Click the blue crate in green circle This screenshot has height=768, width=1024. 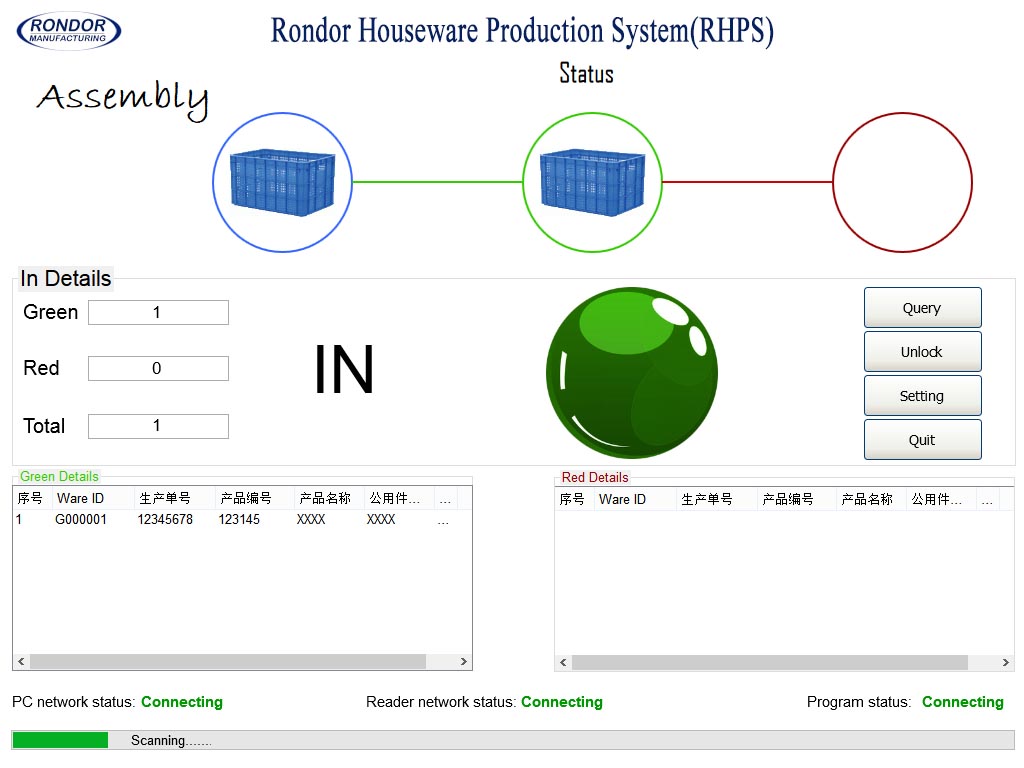coord(592,182)
